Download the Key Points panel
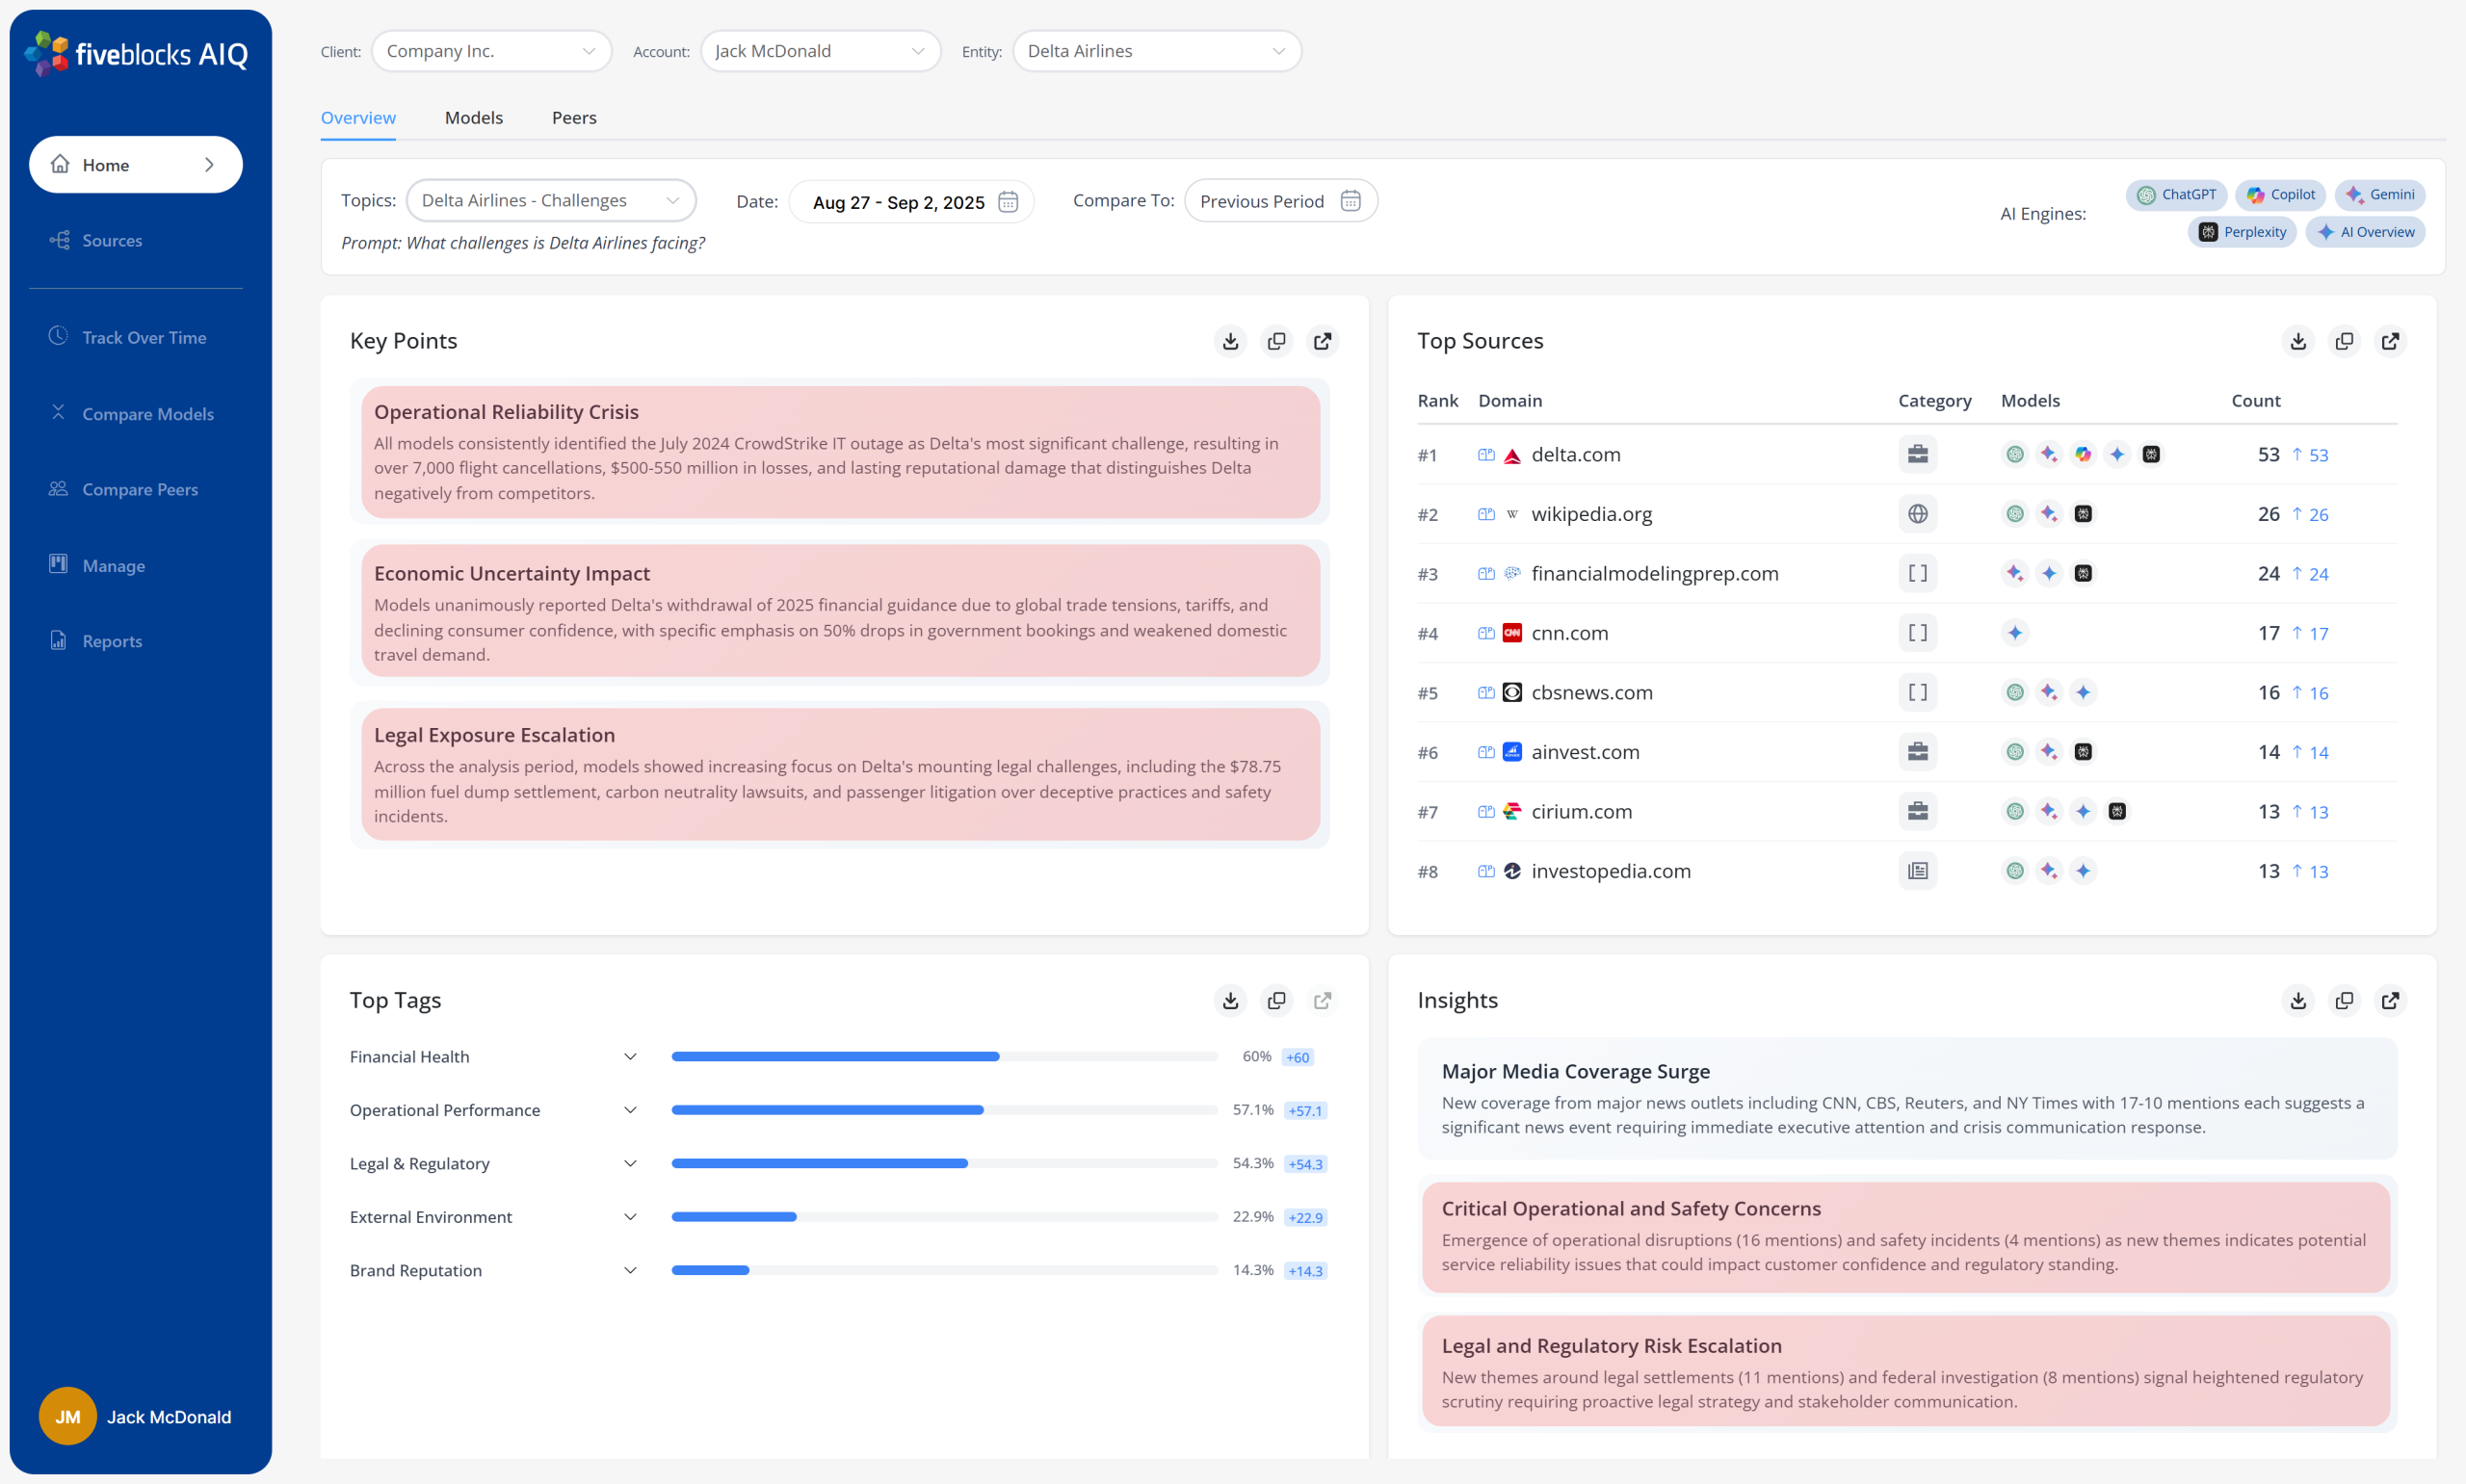Viewport: 2466px width, 1484px height. point(1230,341)
